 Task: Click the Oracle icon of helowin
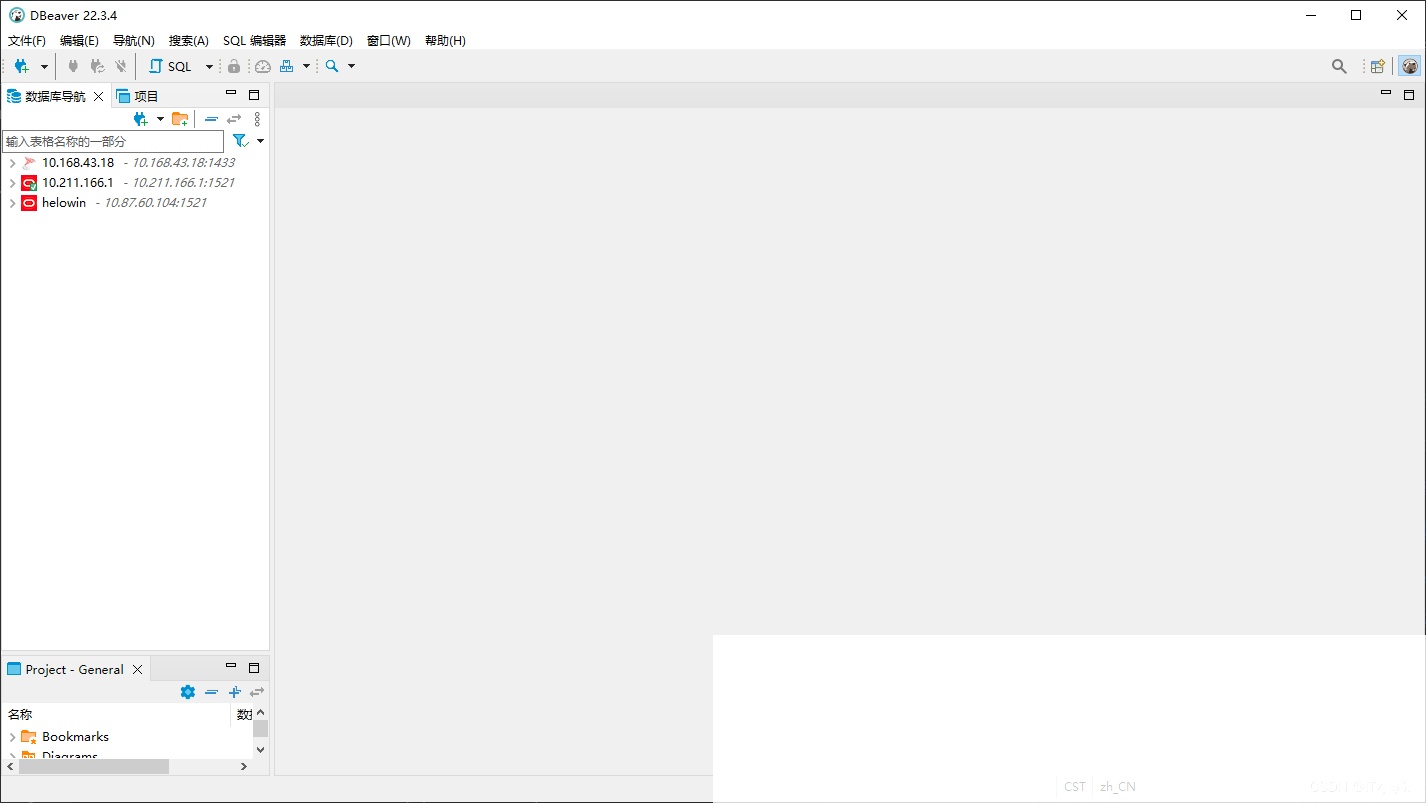click(x=29, y=202)
